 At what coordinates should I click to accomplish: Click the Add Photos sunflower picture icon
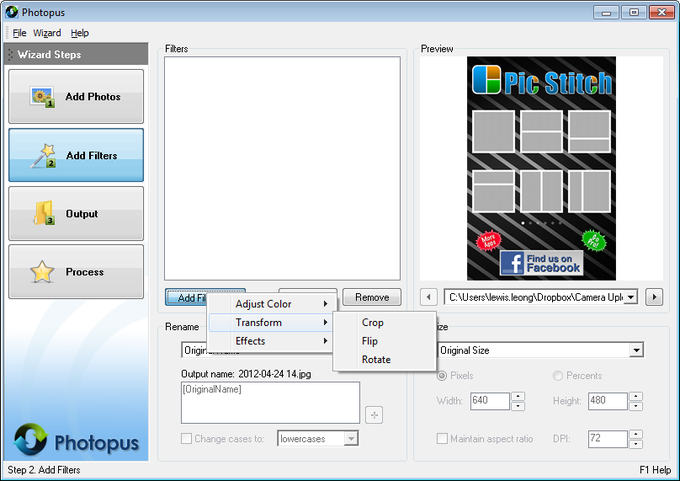42,97
